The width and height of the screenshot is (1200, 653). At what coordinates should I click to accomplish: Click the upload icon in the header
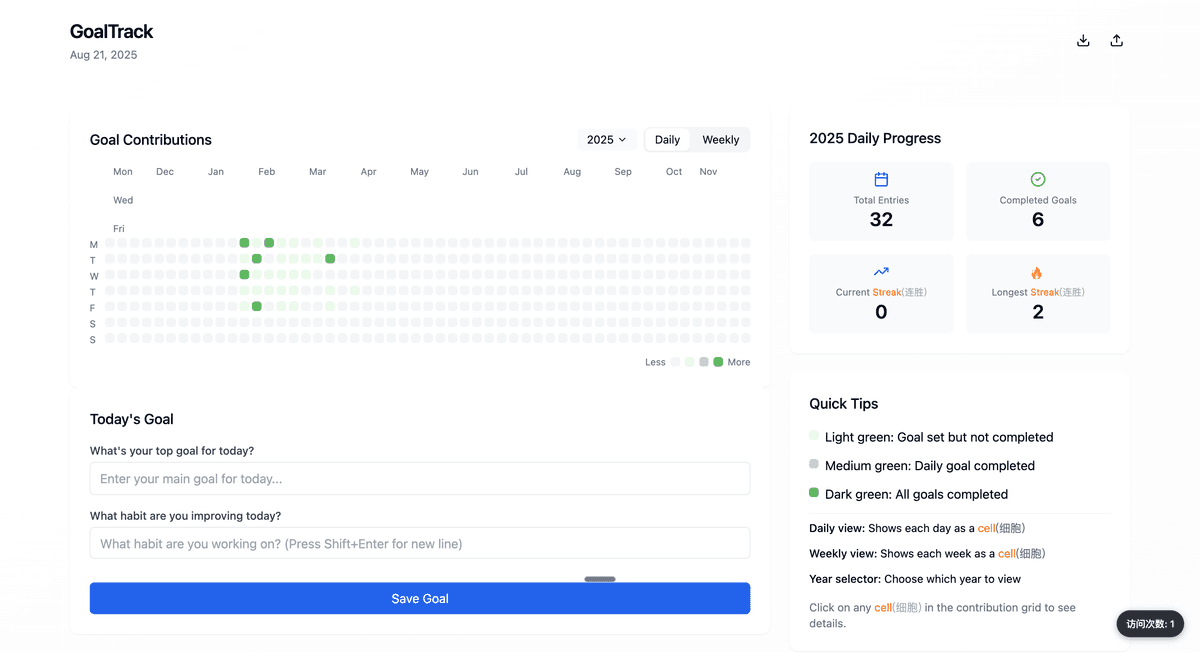click(1117, 41)
